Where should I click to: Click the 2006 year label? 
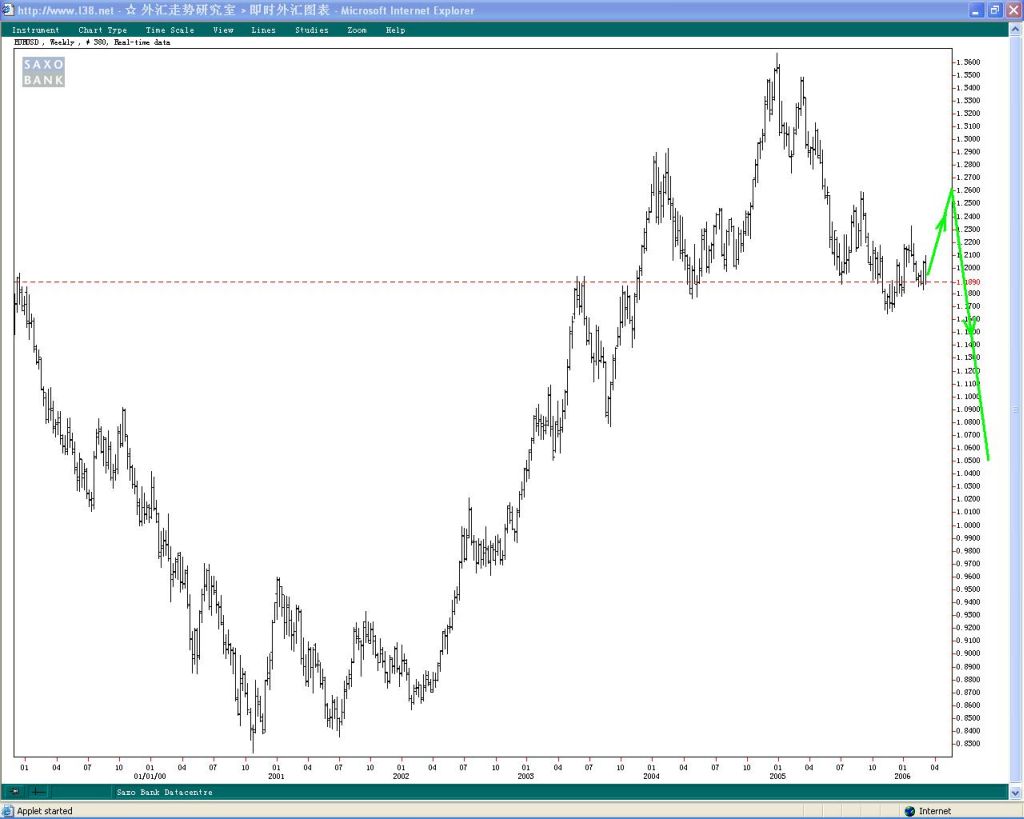click(903, 777)
